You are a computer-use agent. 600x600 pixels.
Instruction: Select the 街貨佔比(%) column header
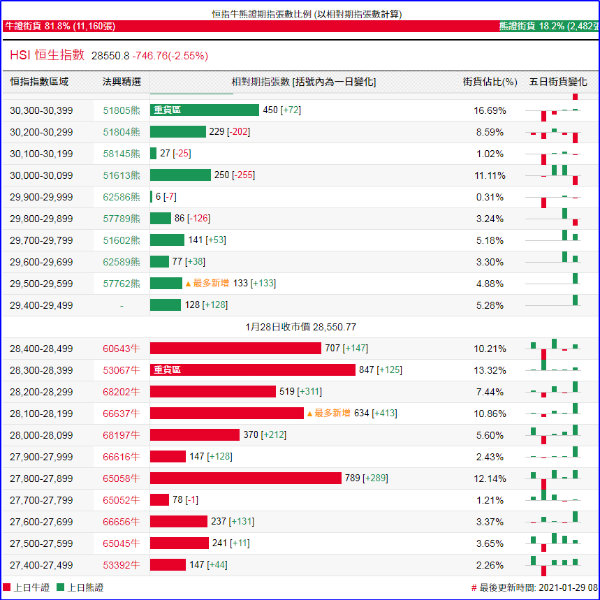[x=490, y=82]
